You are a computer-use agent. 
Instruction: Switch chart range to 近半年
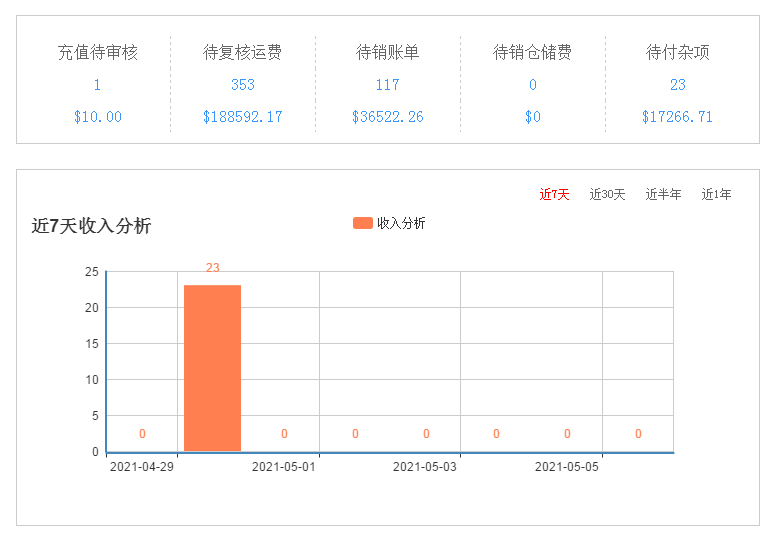(663, 194)
